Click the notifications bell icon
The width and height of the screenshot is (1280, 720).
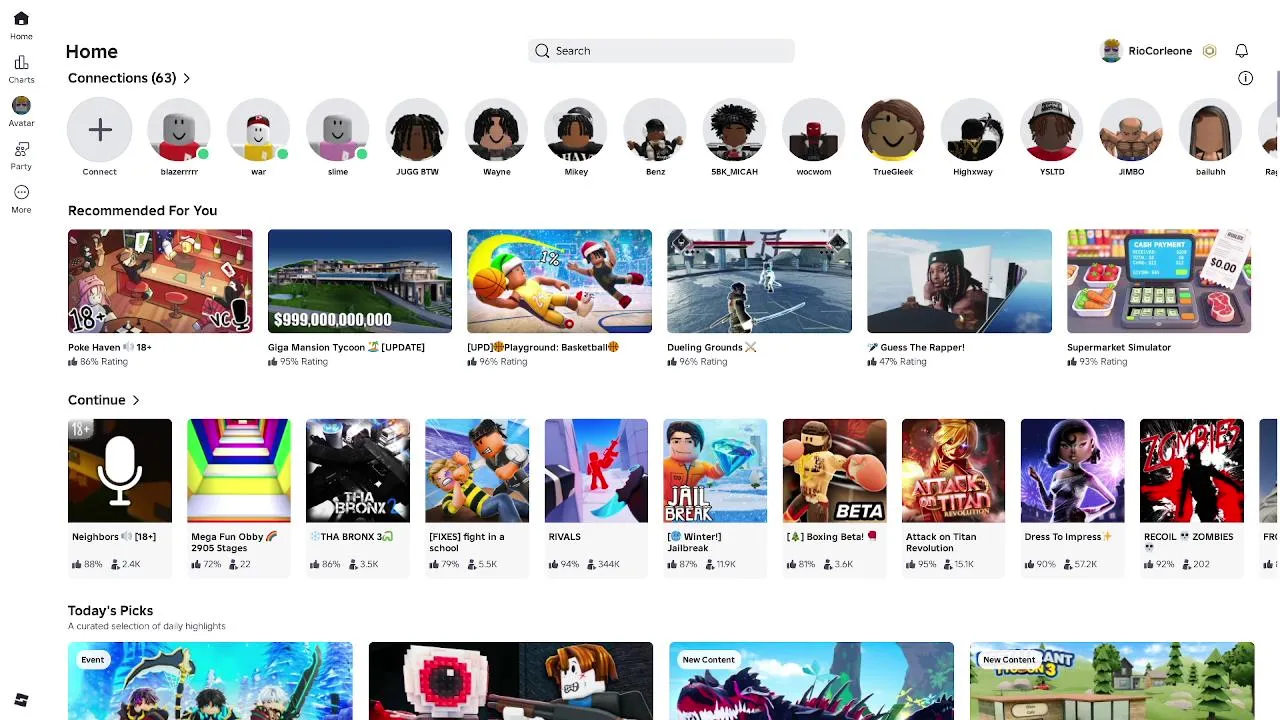pyautogui.click(x=1241, y=51)
